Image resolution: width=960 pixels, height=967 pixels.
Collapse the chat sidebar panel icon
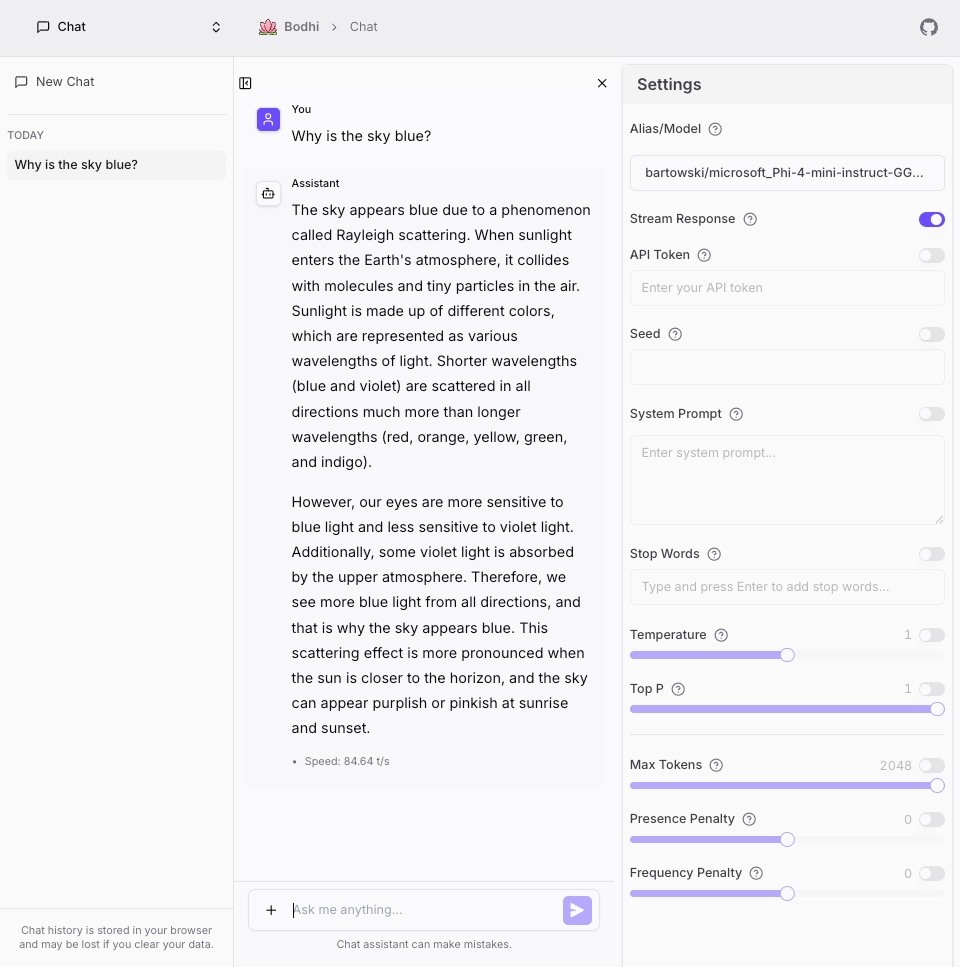246,83
